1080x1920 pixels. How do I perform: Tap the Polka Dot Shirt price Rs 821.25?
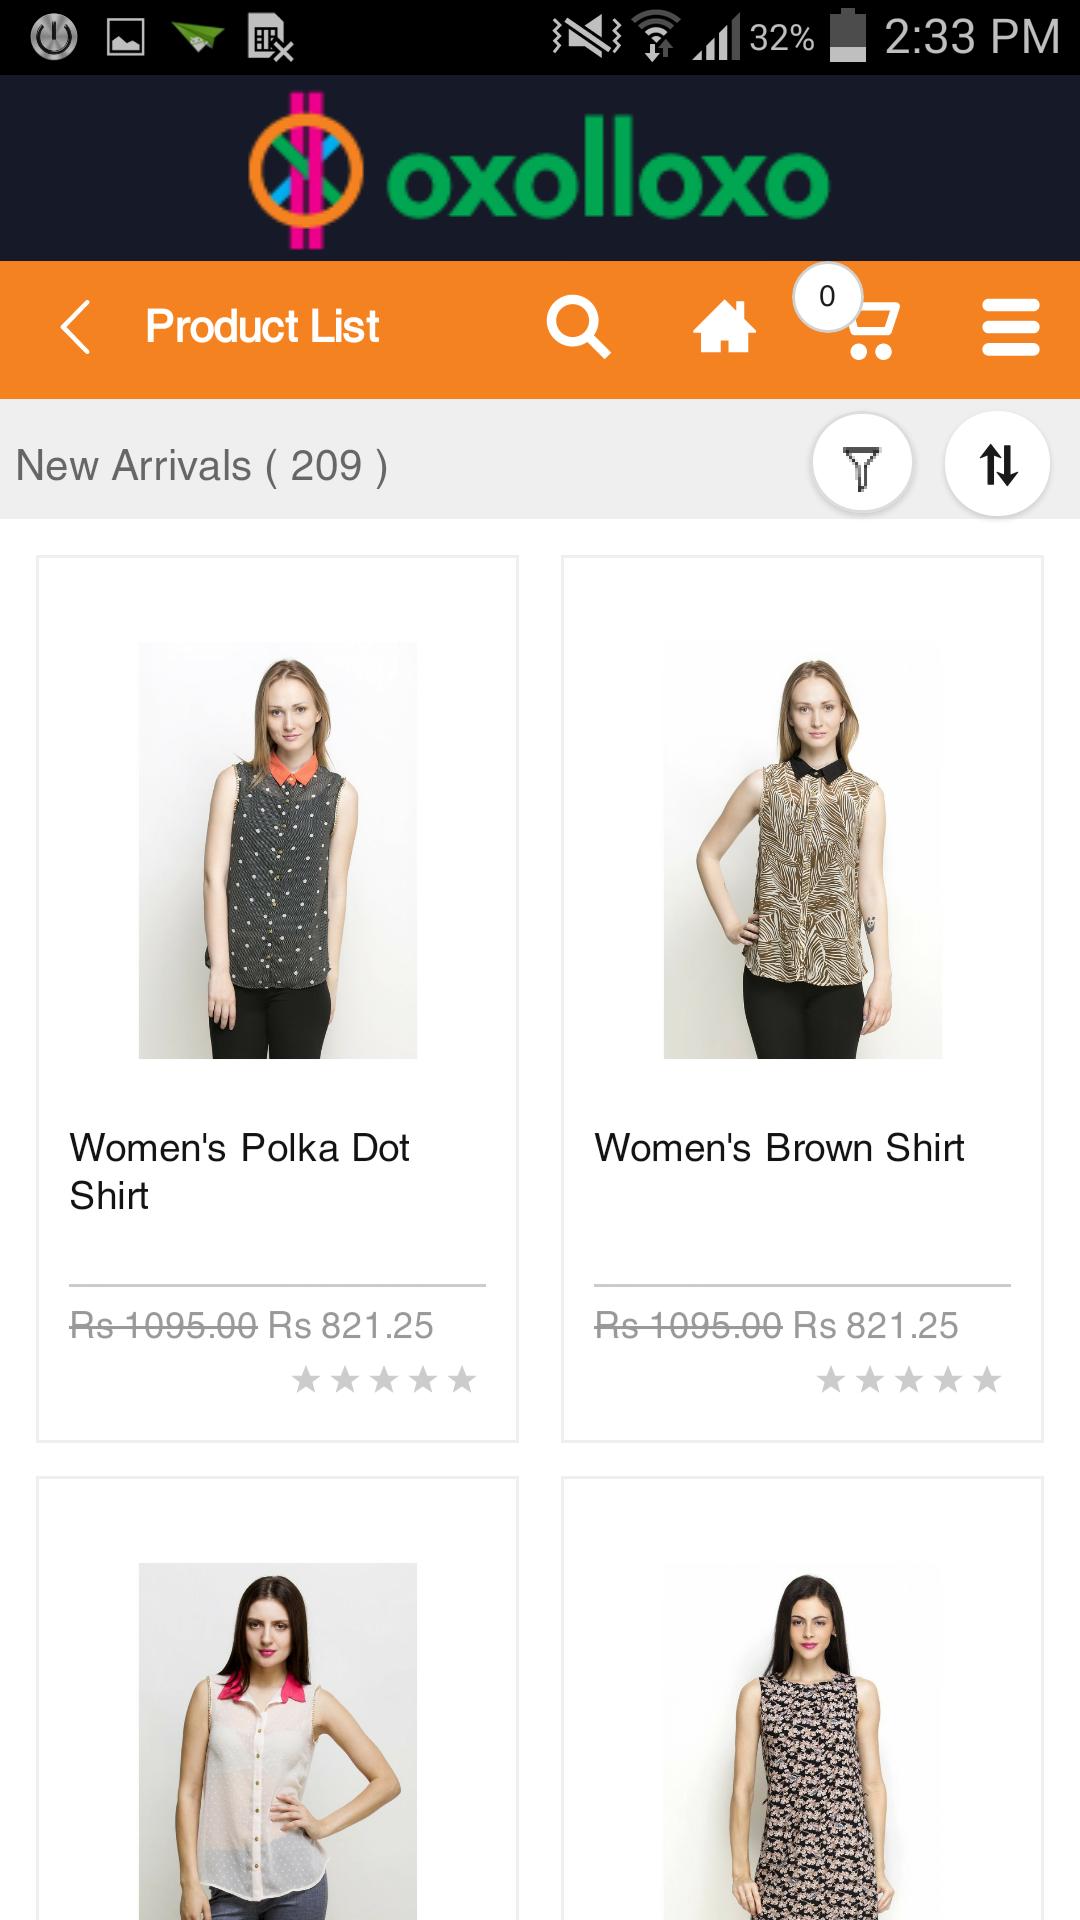click(351, 1326)
